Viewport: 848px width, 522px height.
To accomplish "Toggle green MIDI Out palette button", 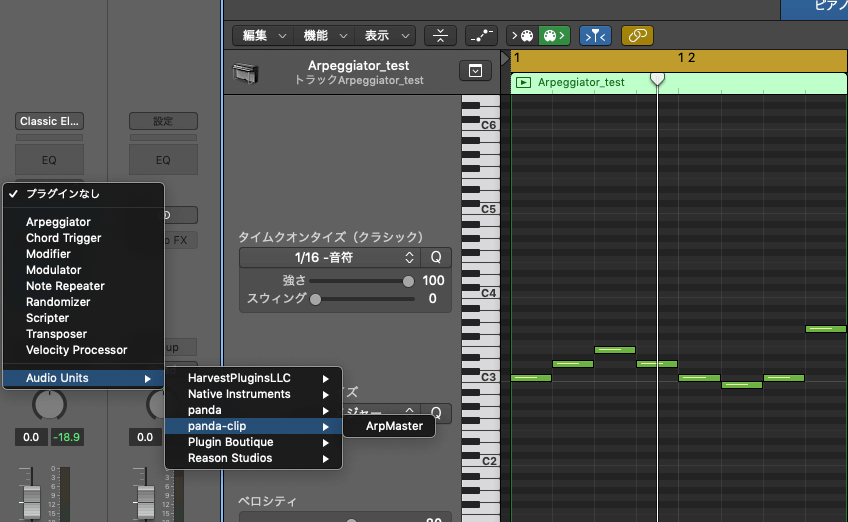I will click(554, 36).
